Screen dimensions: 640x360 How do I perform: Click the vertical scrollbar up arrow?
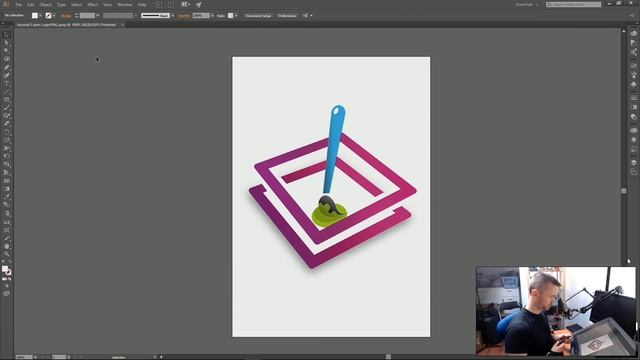coord(624,31)
